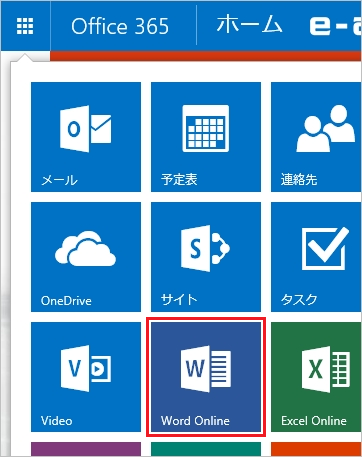The height and width of the screenshot is (457, 362).
Task: Launch the Excel Online tile
Action: point(316,377)
